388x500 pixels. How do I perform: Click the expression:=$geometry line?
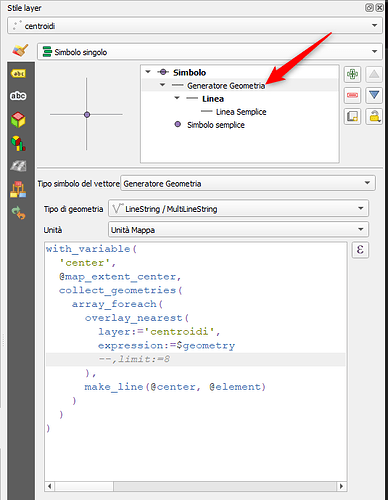(x=166, y=346)
